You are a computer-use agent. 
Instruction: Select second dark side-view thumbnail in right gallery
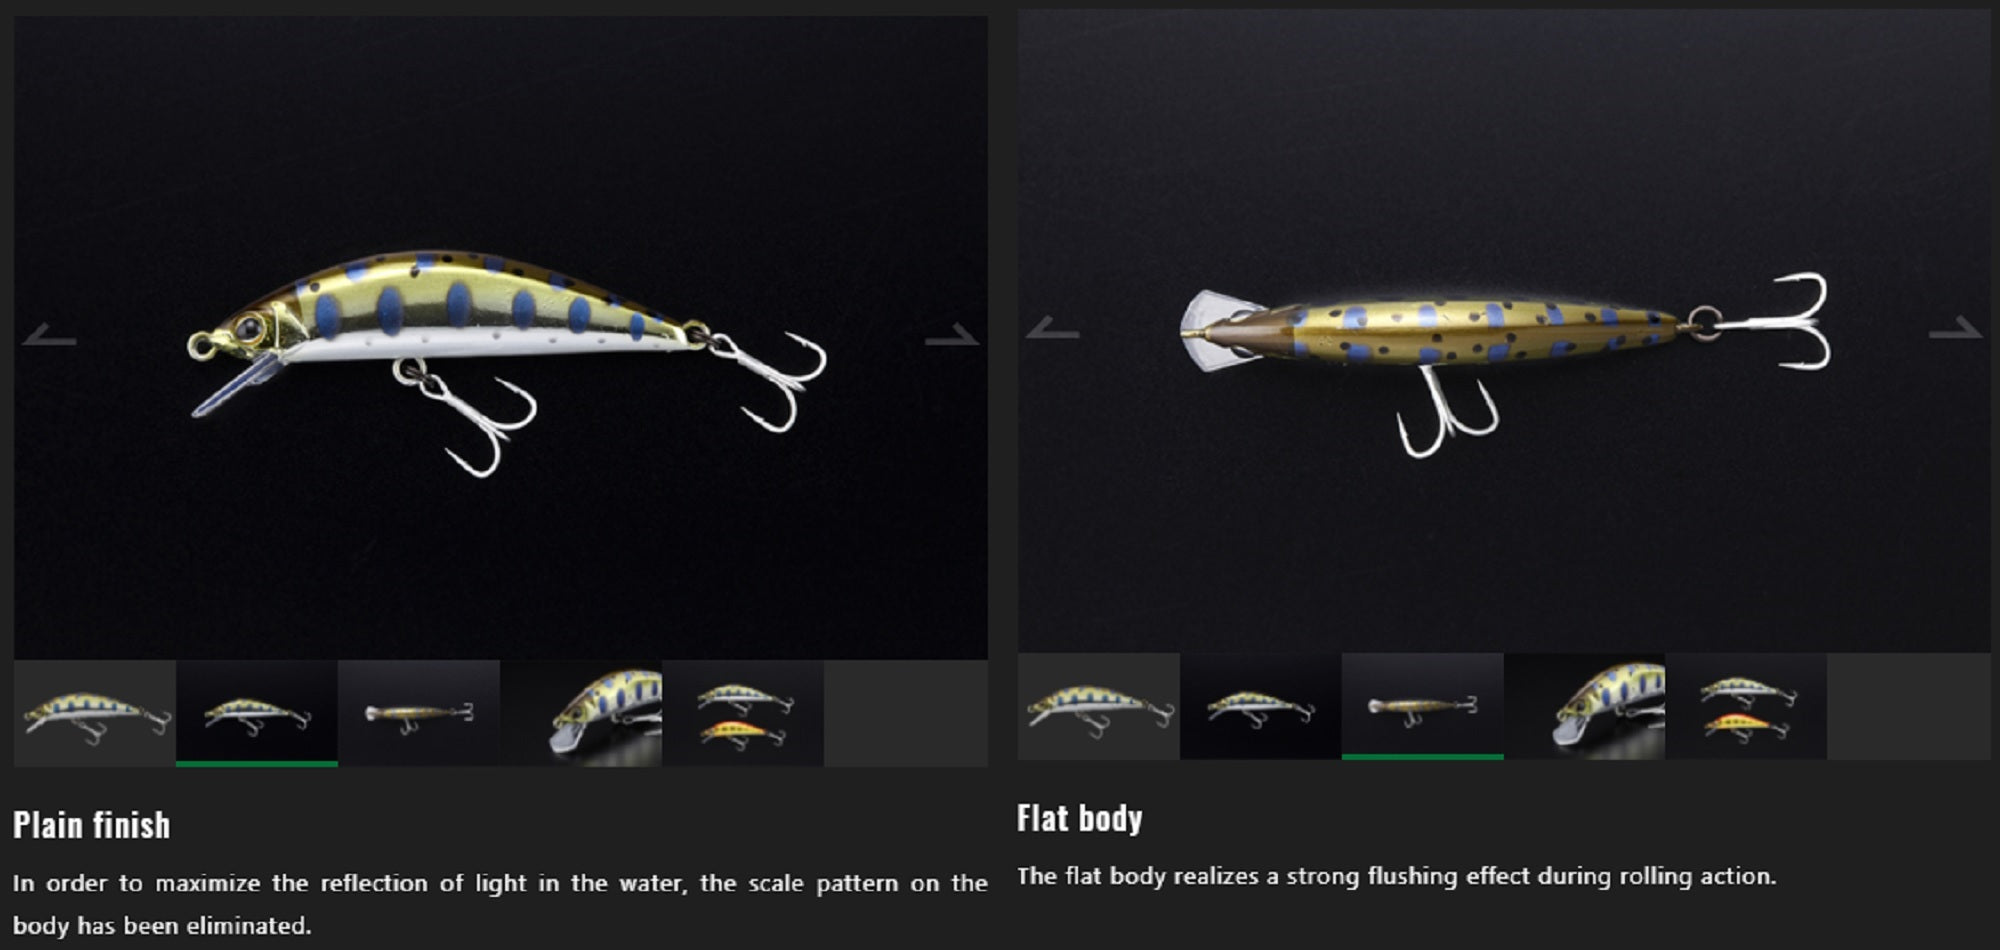coord(1261,706)
